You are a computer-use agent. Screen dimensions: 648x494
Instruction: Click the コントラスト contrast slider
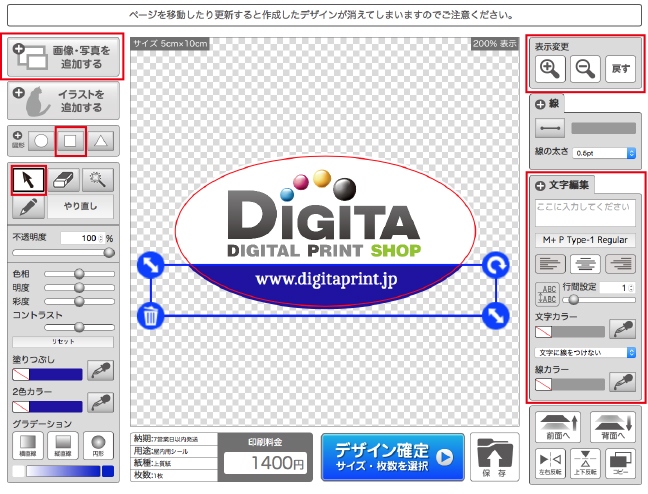[79, 327]
